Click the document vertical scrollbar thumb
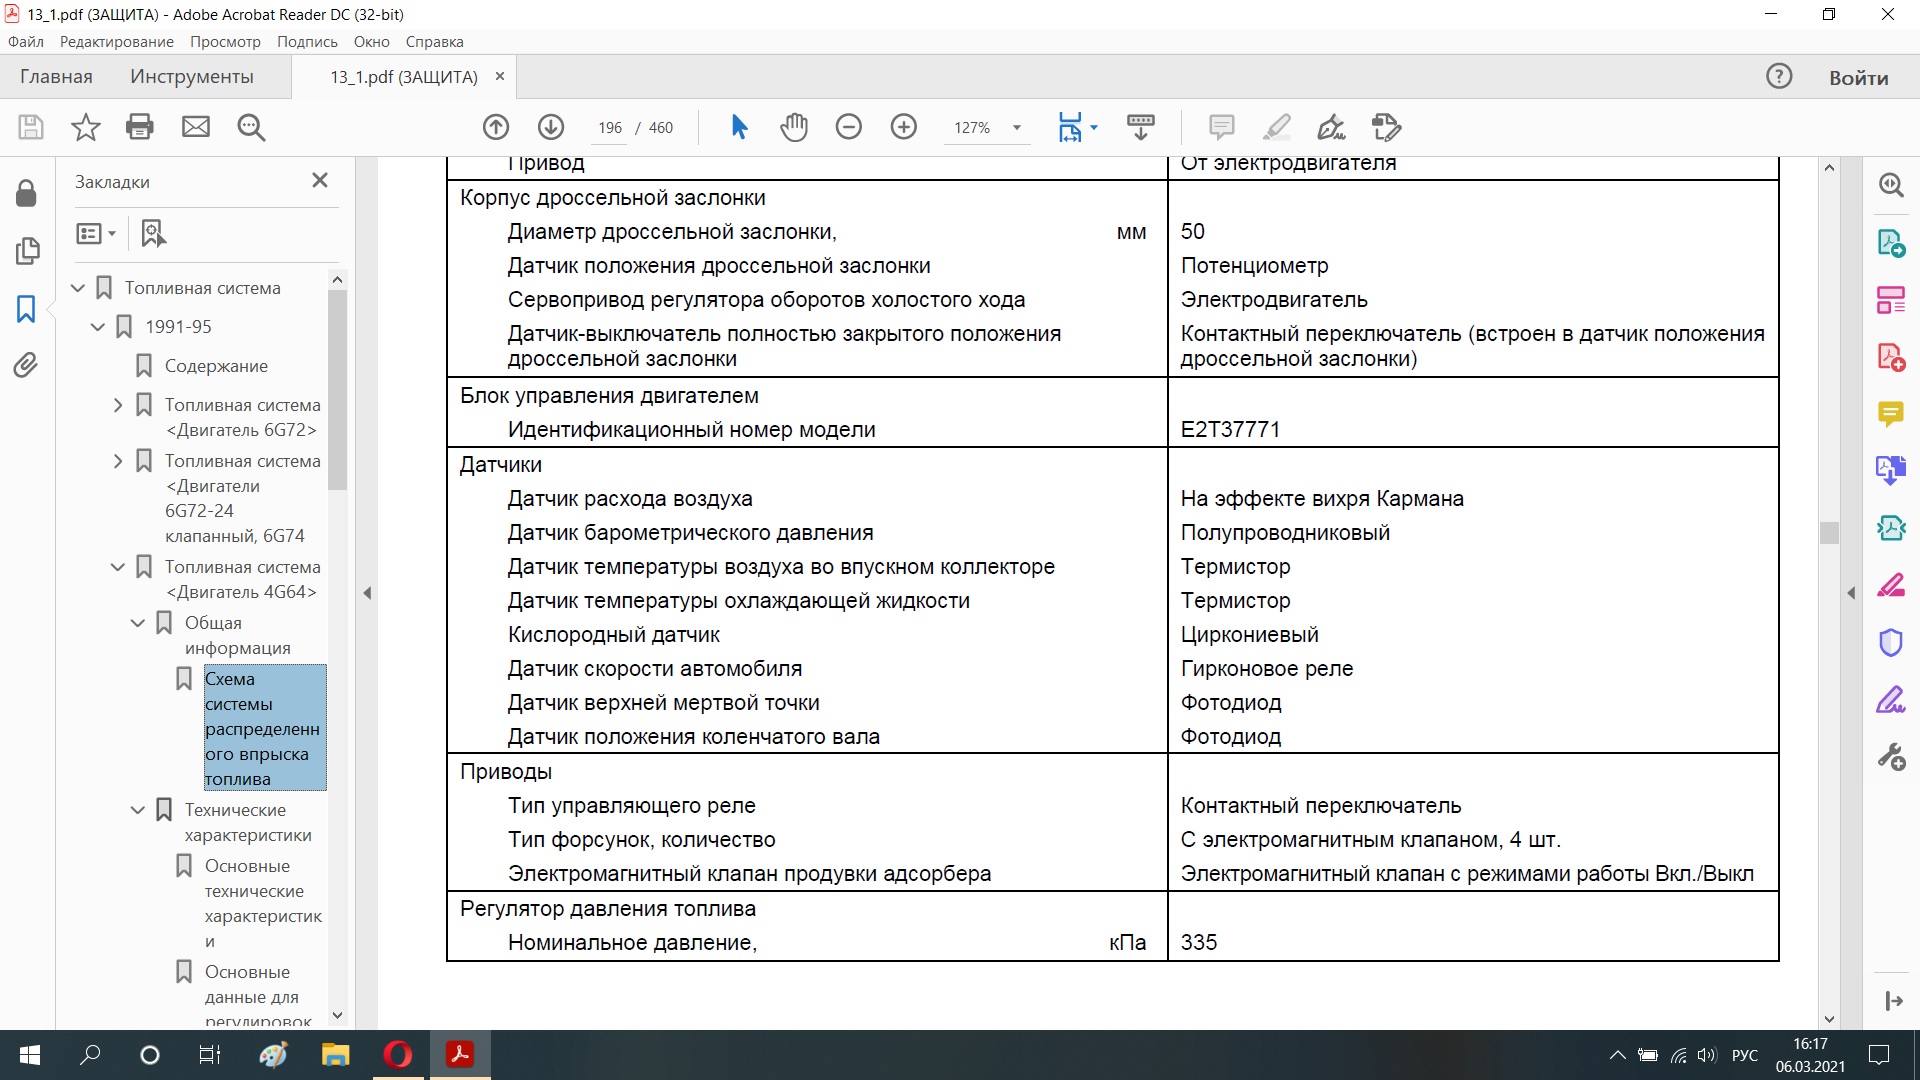Image resolution: width=1920 pixels, height=1080 pixels. 1829,533
